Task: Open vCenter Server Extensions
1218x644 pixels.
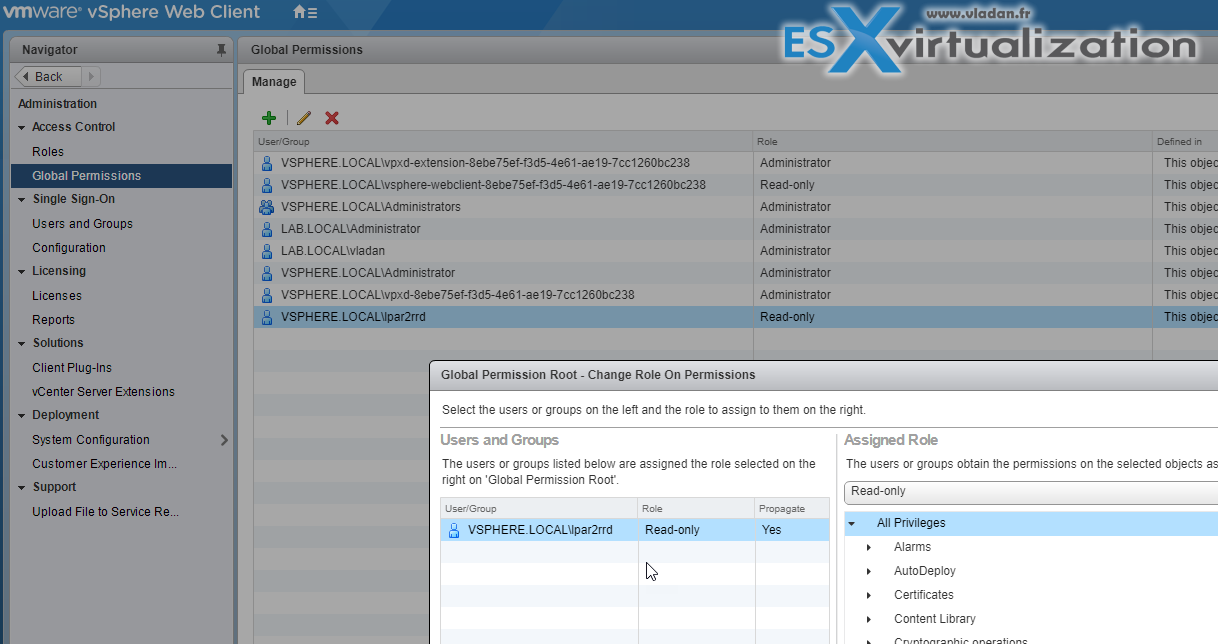Action: 103,392
